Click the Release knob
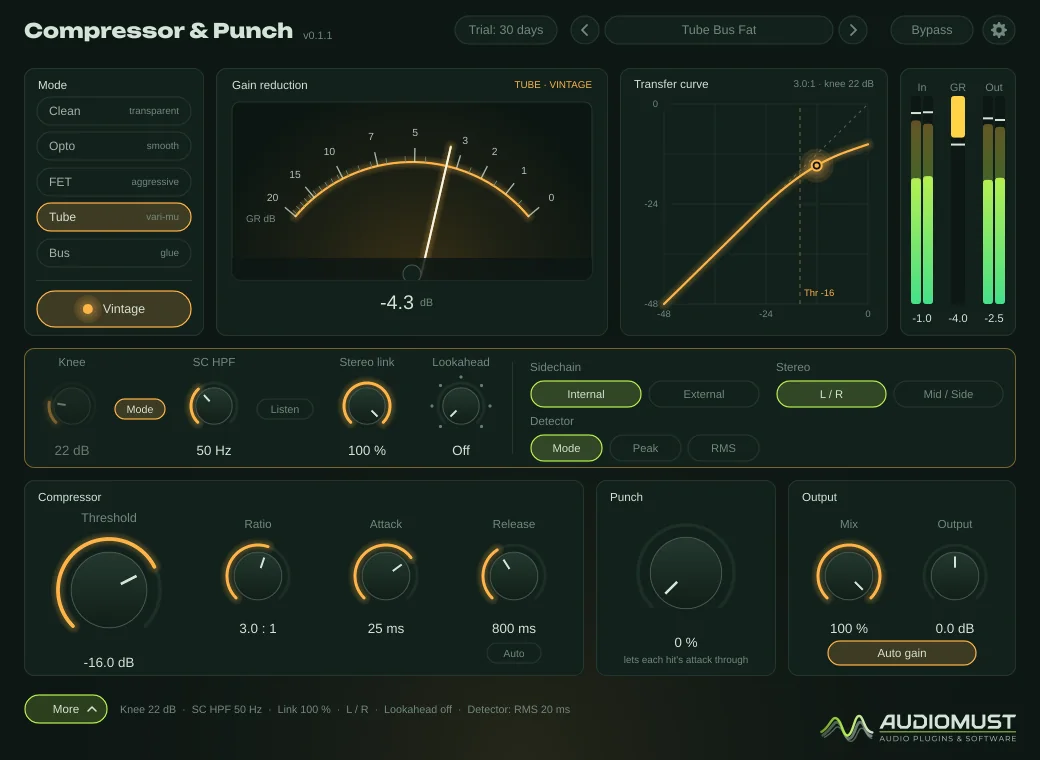This screenshot has height=760, width=1040. click(513, 575)
